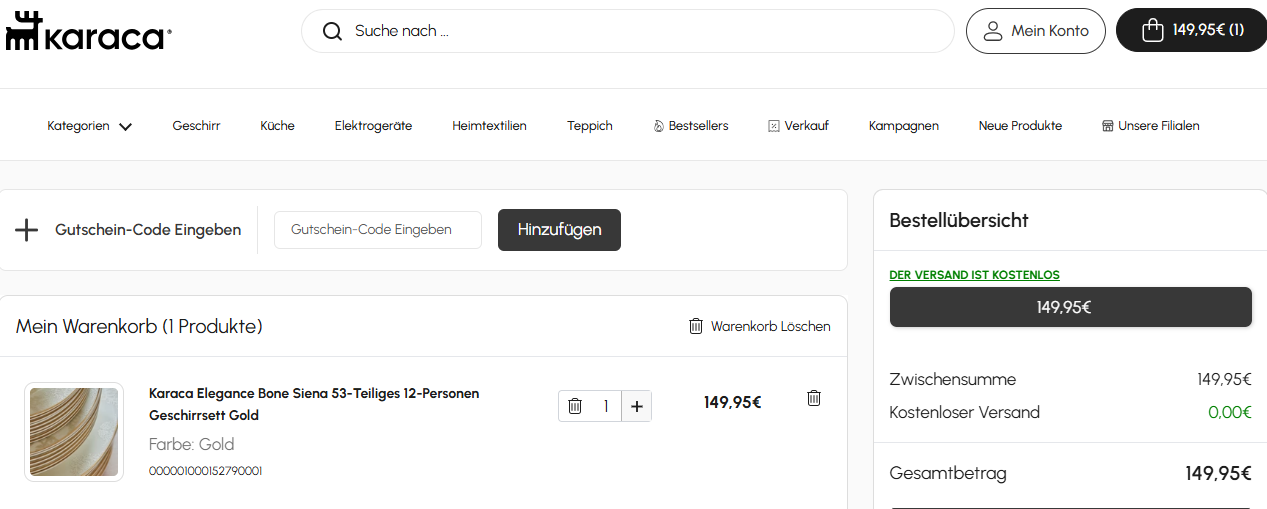Click the plus icon beside Gutschein-Code Eingeben

26,230
